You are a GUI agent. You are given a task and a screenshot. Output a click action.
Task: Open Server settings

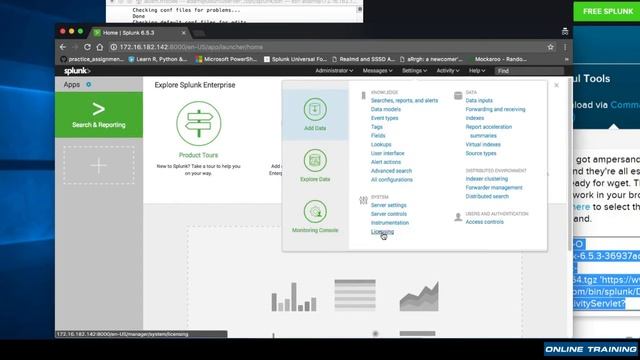click(389, 205)
